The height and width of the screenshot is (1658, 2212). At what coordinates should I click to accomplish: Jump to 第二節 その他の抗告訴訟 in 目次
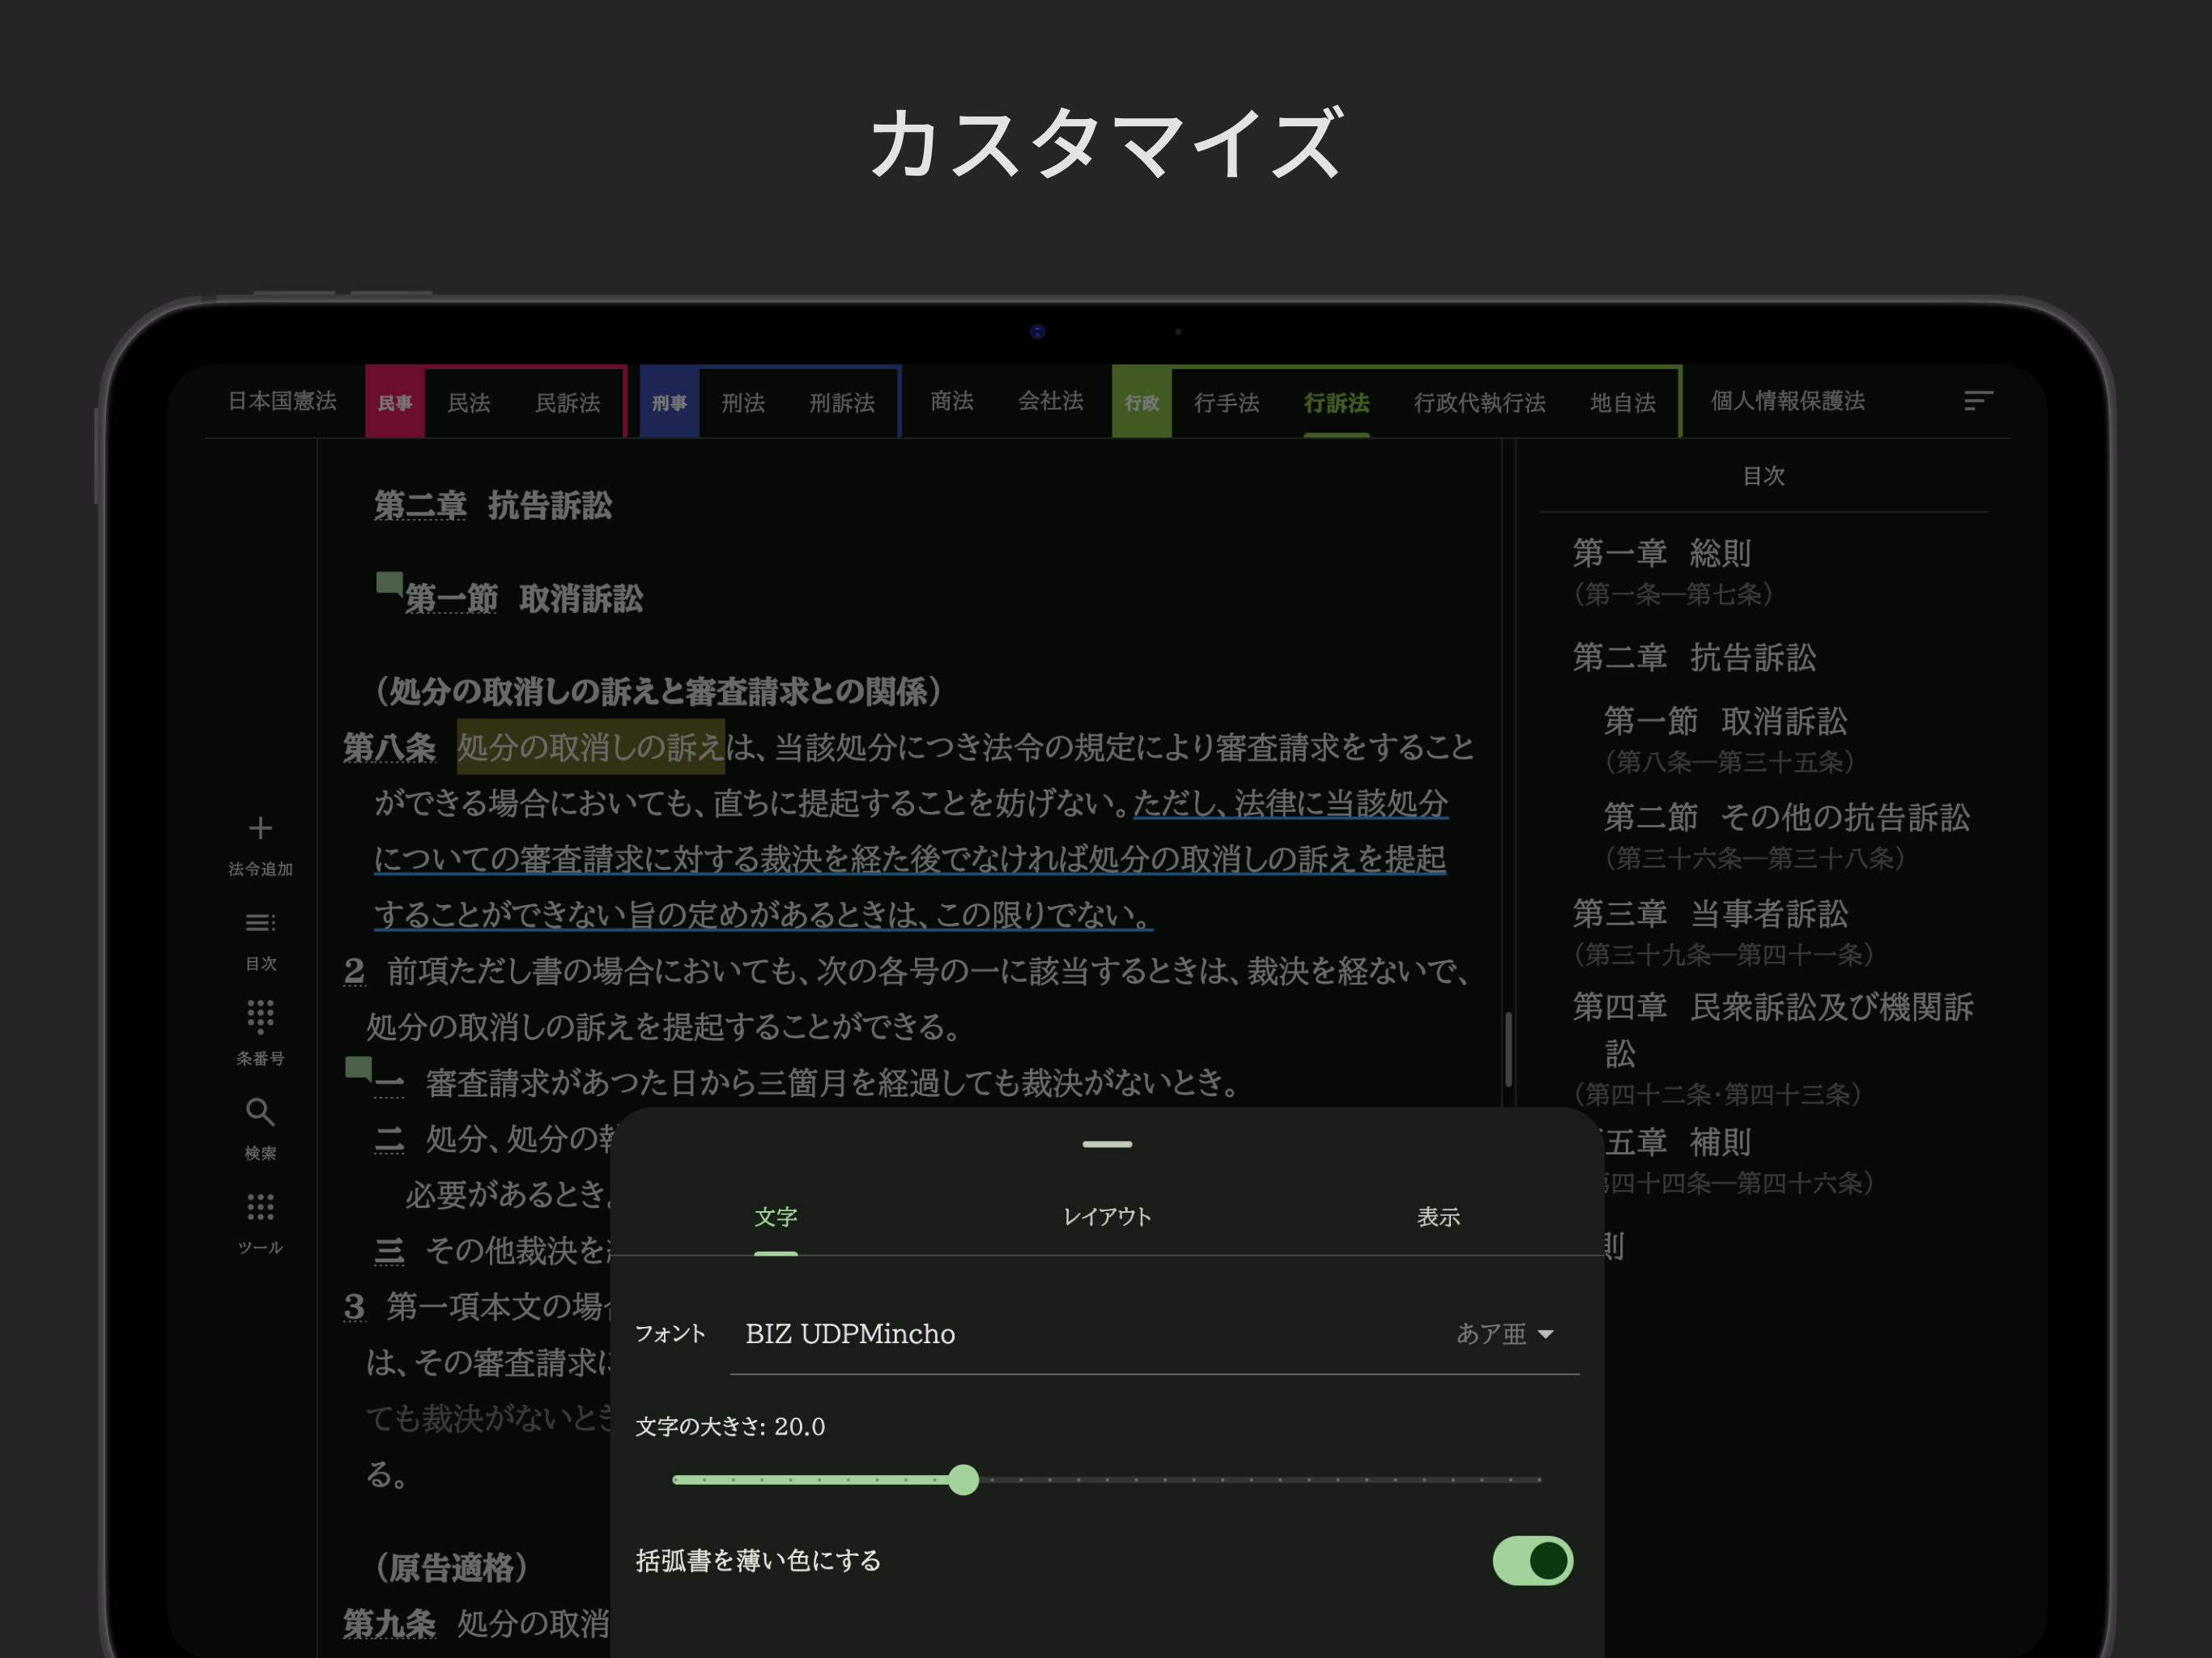tap(1787, 817)
